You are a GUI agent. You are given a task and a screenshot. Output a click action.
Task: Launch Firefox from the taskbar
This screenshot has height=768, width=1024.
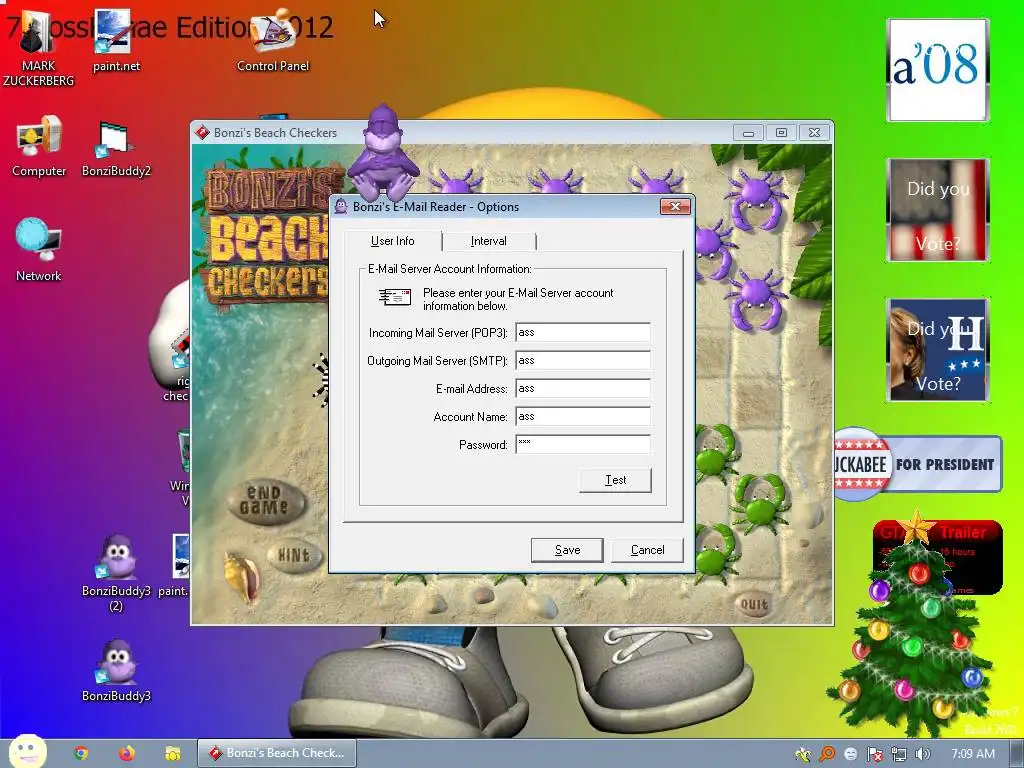pos(127,753)
